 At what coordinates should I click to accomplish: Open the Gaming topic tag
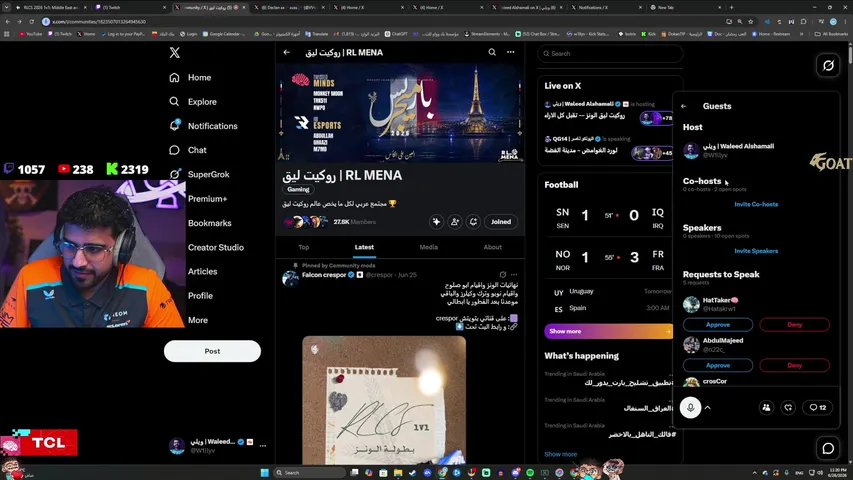298,189
